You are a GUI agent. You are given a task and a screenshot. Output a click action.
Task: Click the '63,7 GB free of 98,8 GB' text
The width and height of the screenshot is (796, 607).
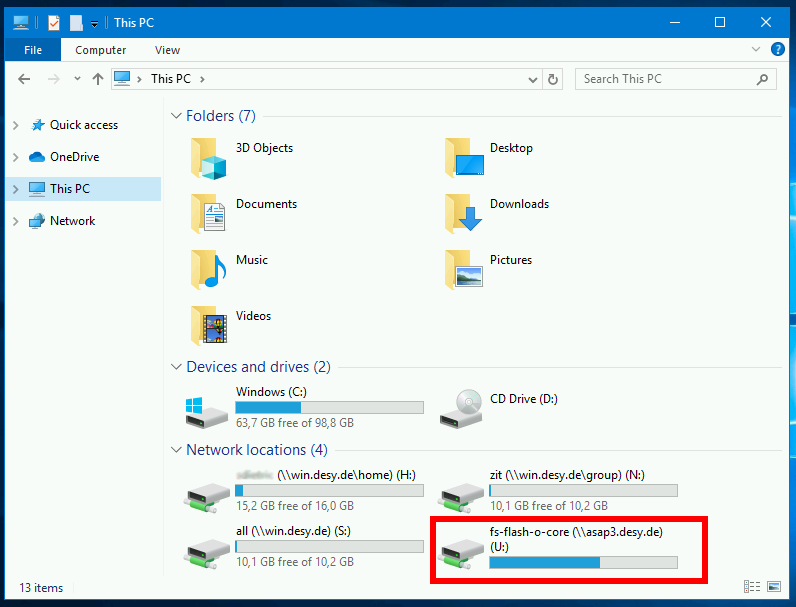click(295, 423)
